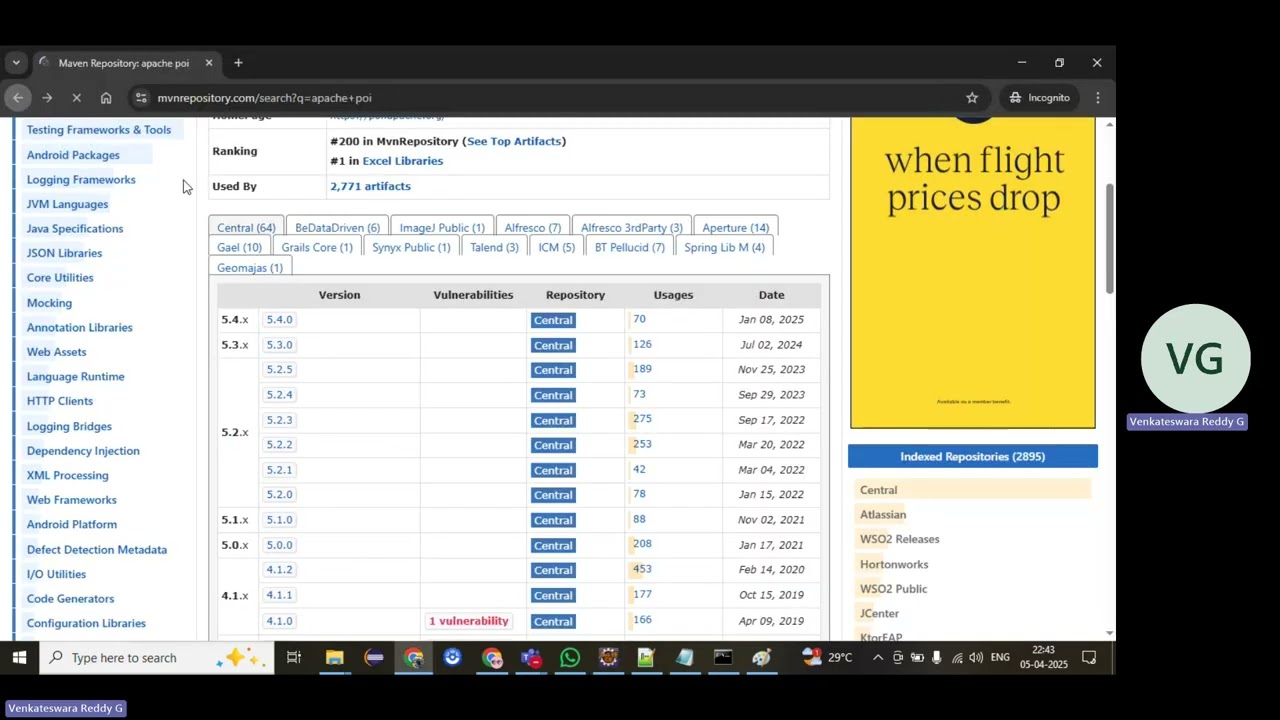The width and height of the screenshot is (1280, 720).
Task: Open Microsoft Teams from the taskbar
Action: pyautogui.click(x=531, y=658)
